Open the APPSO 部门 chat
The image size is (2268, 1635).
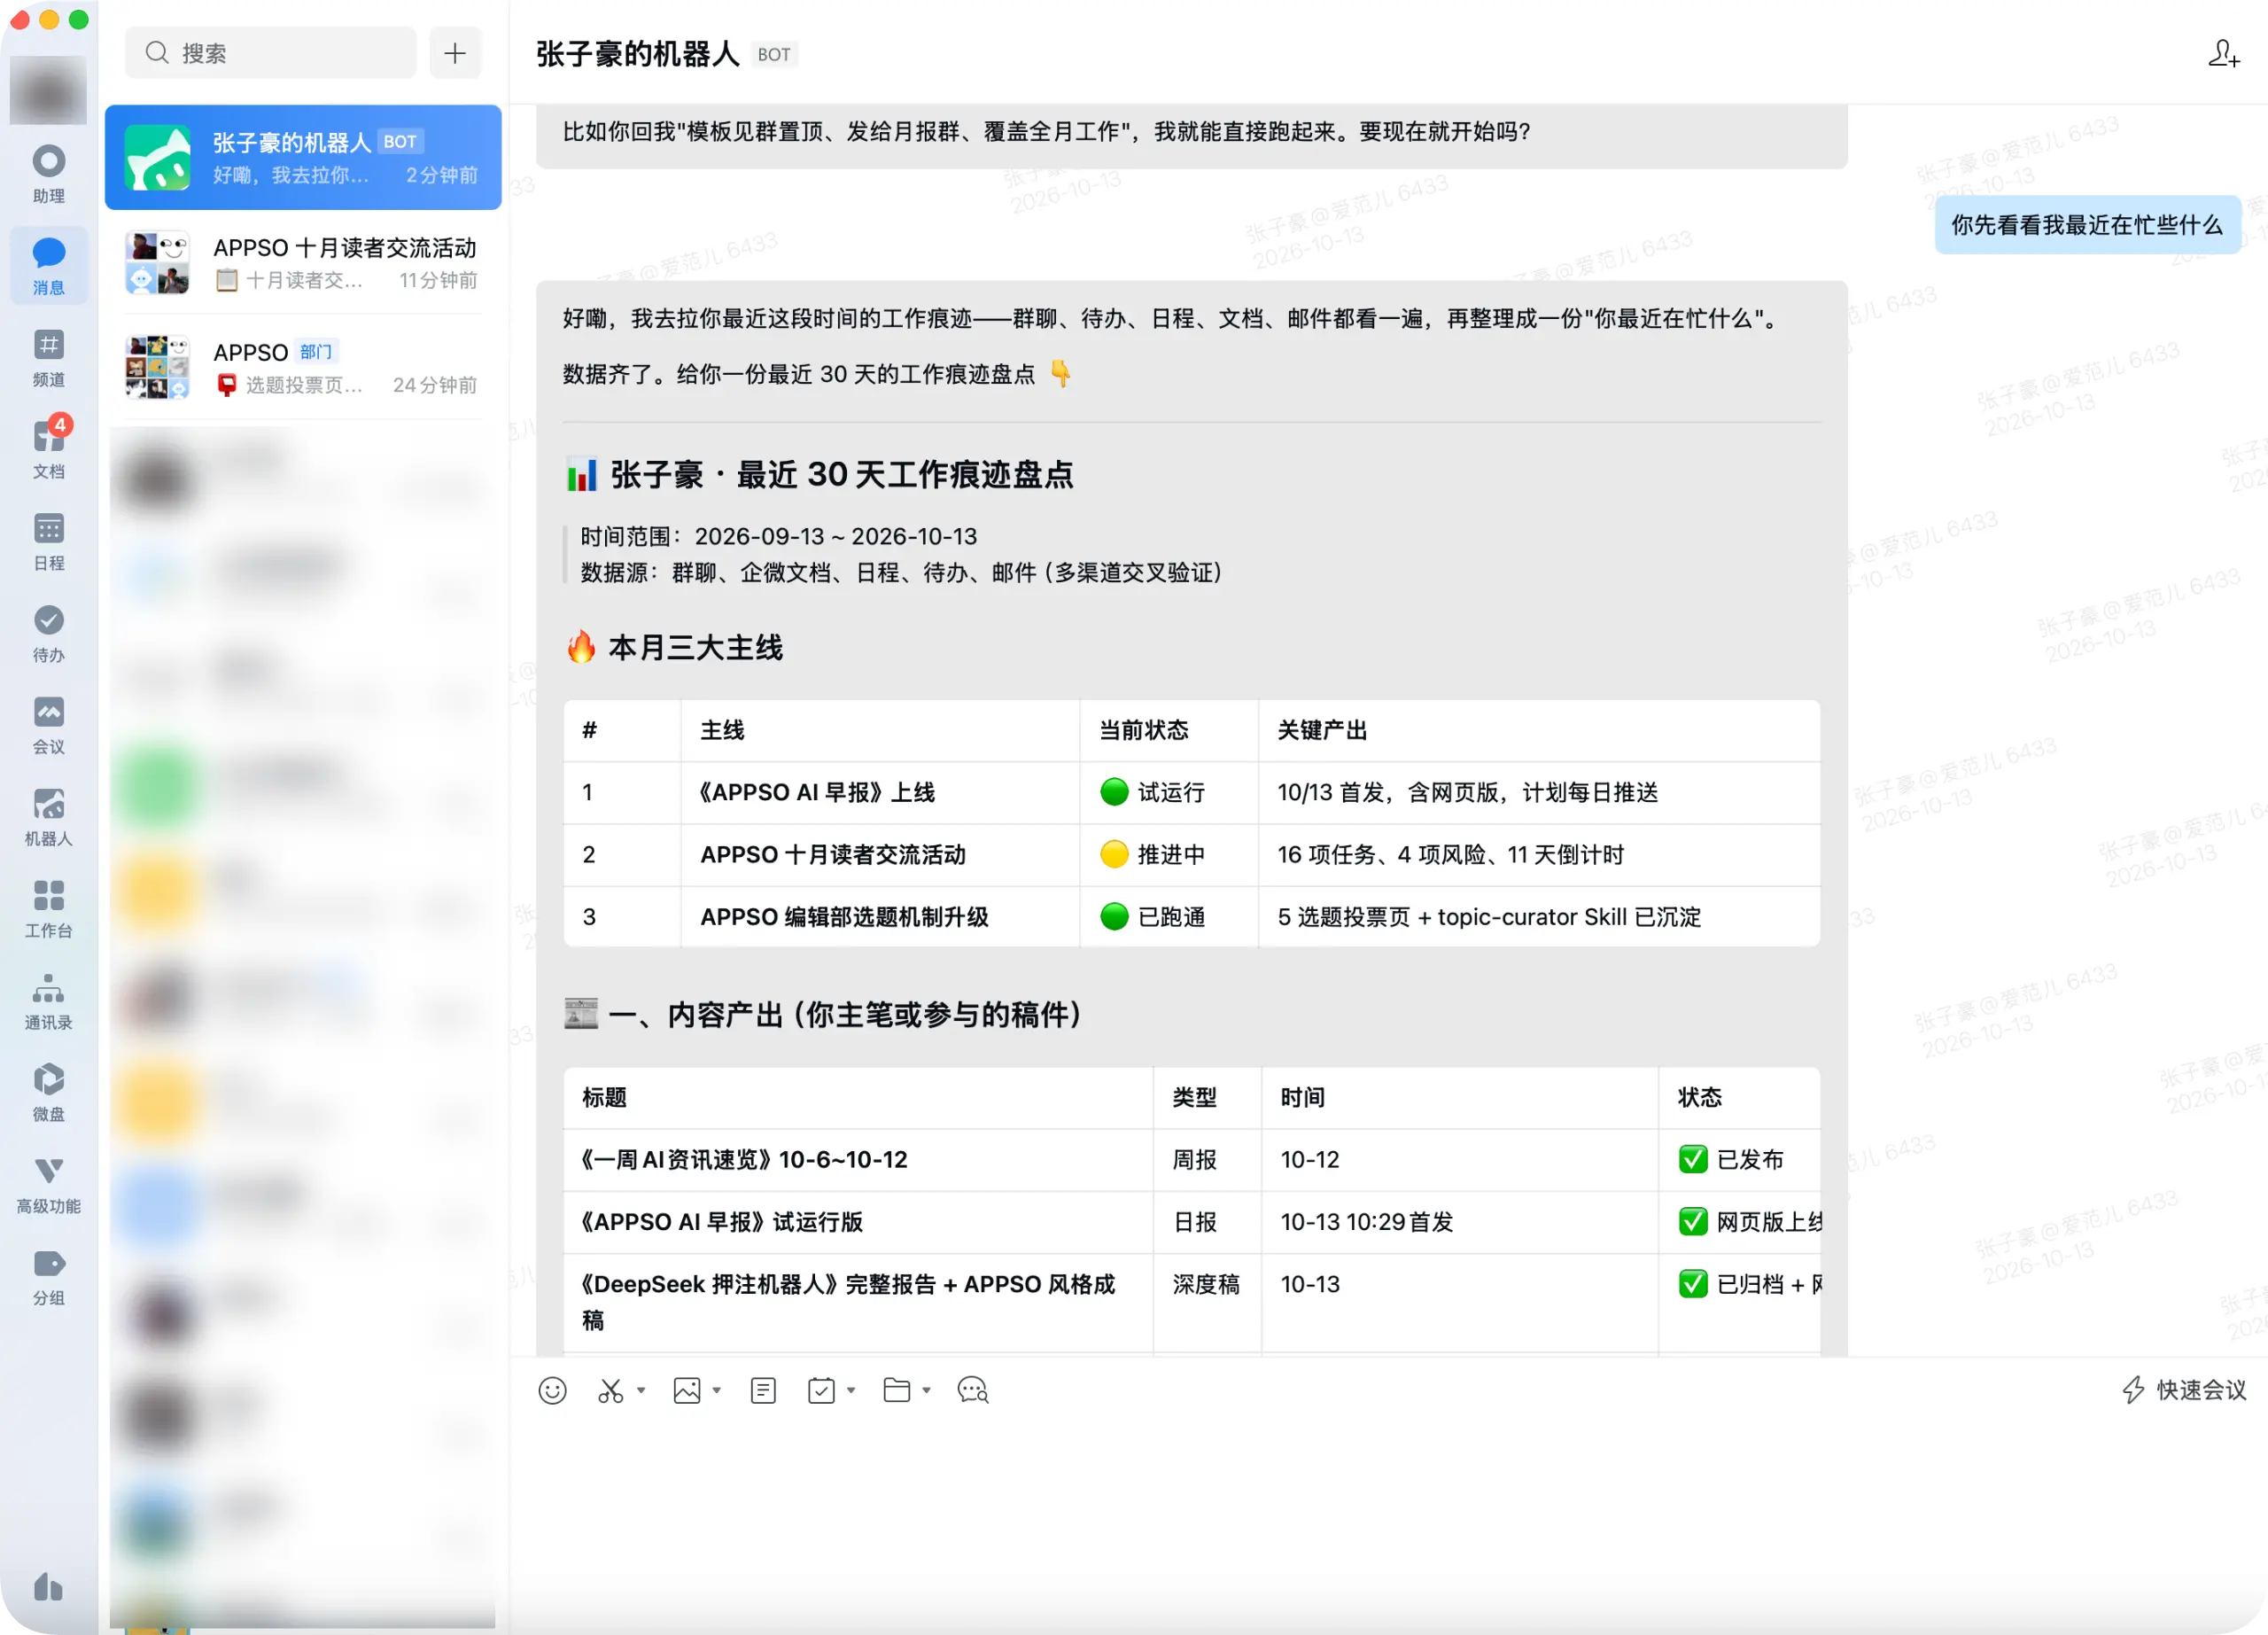tap(303, 367)
